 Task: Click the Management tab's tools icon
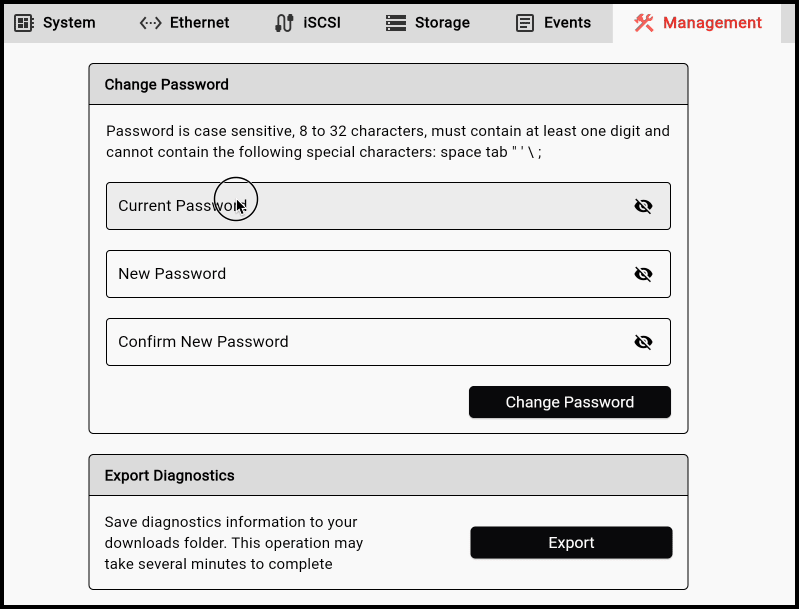click(x=644, y=22)
